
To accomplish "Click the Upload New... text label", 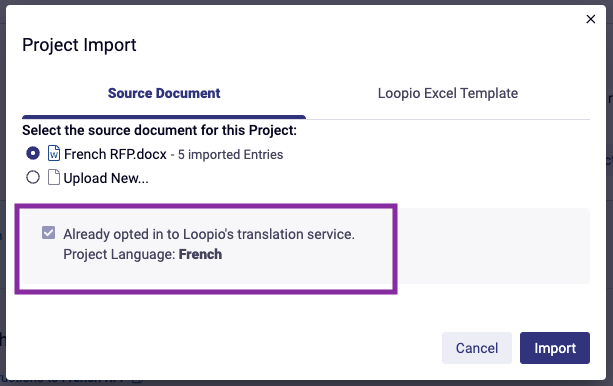I will click(x=106, y=178).
